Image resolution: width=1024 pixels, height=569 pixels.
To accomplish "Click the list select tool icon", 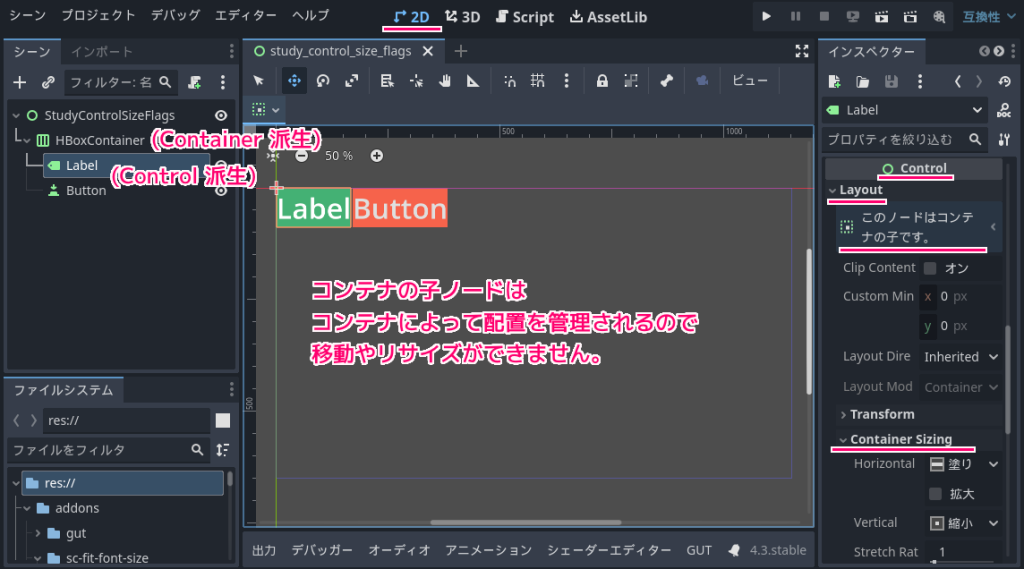I will (x=387, y=81).
